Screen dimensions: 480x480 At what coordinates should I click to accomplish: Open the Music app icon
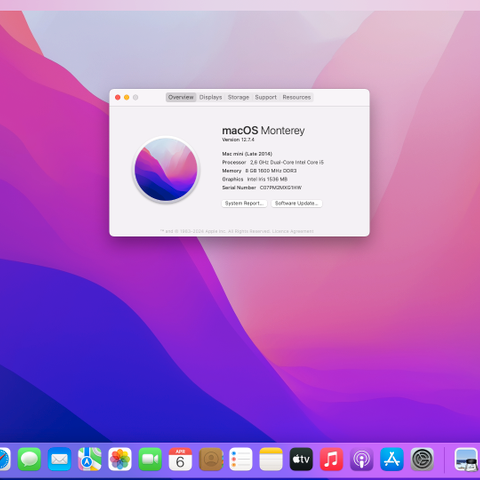(331, 459)
